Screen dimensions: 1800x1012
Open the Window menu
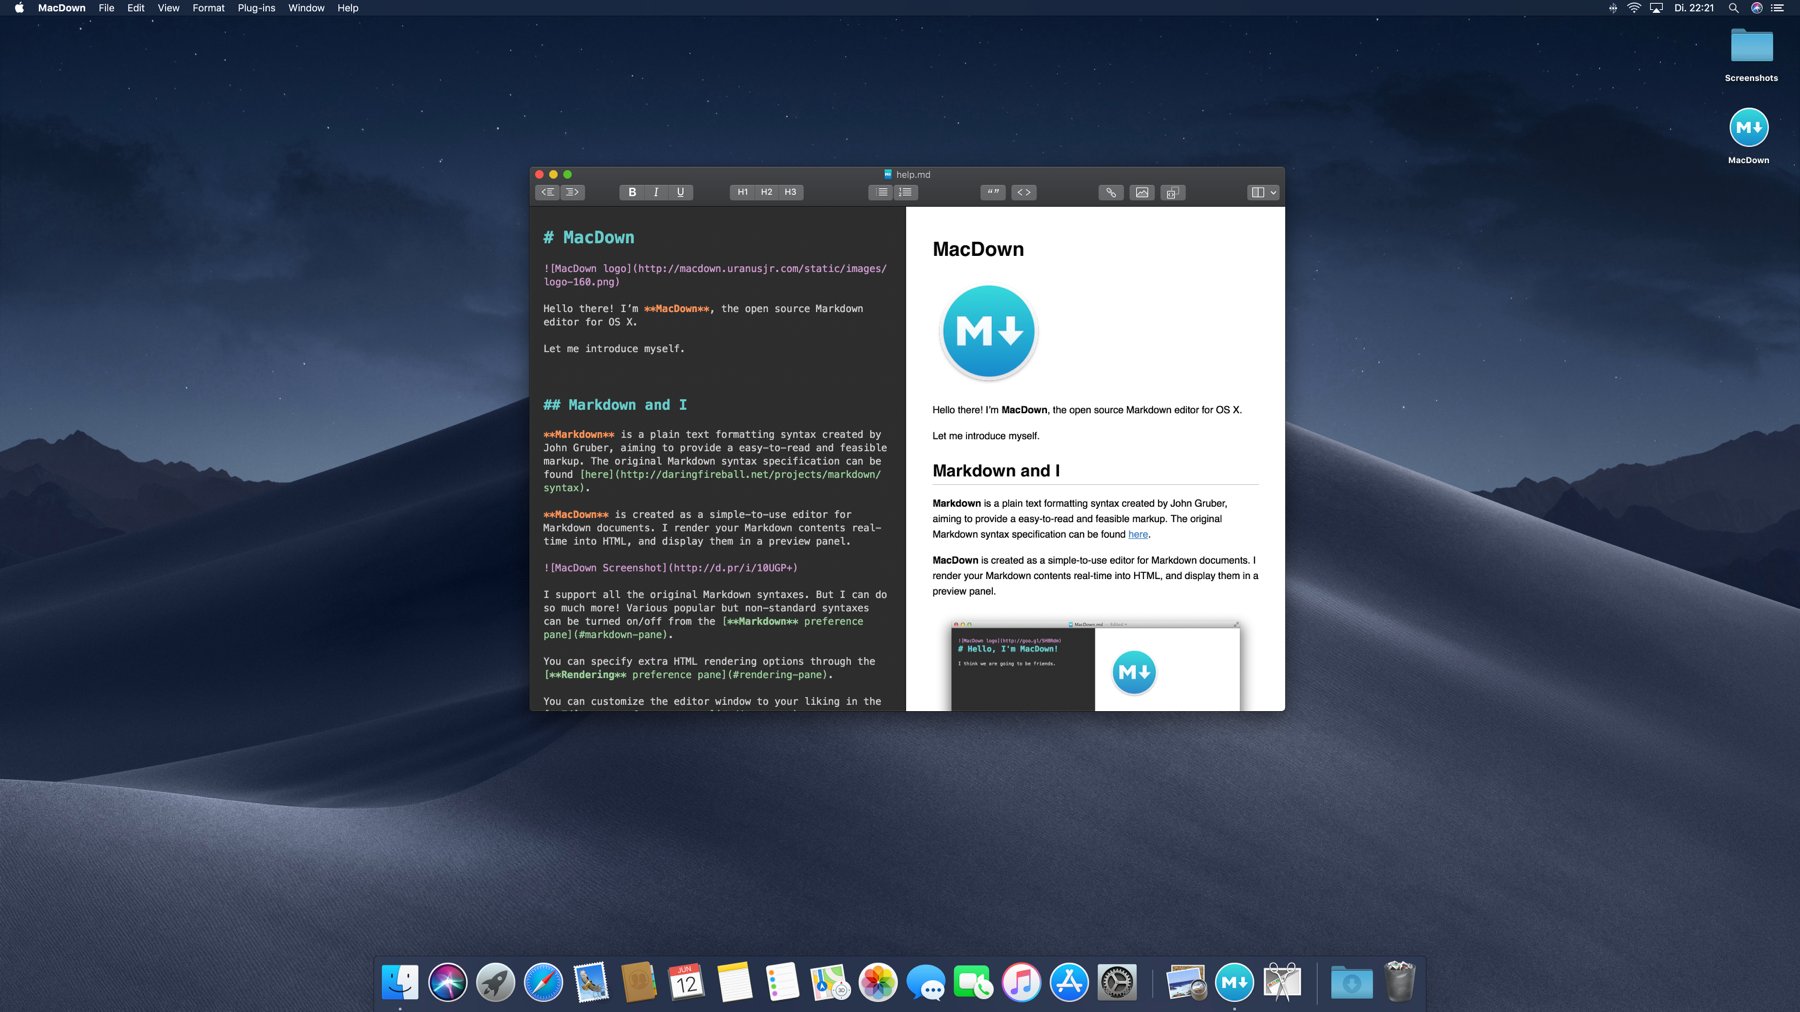306,8
